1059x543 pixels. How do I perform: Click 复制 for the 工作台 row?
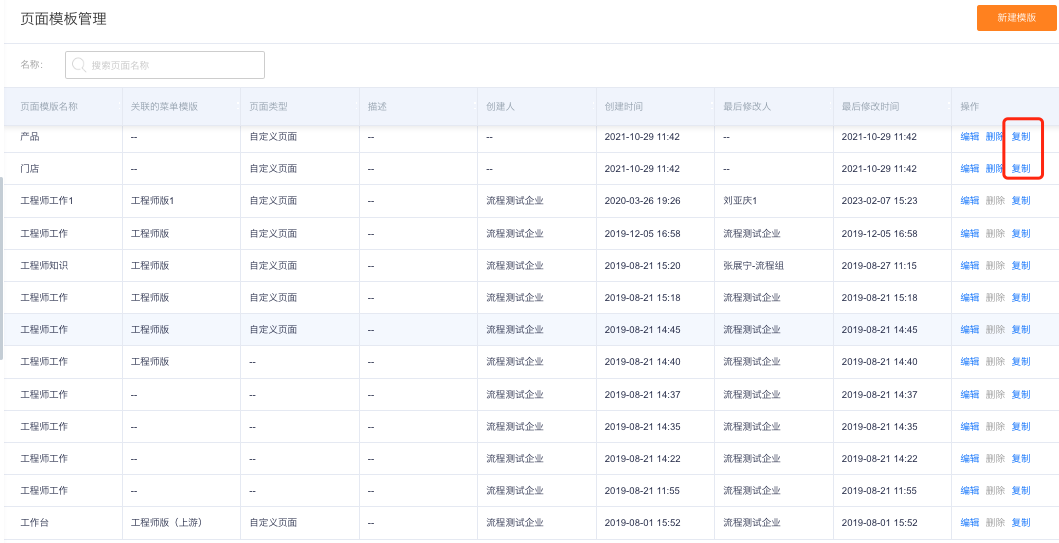pos(1021,522)
